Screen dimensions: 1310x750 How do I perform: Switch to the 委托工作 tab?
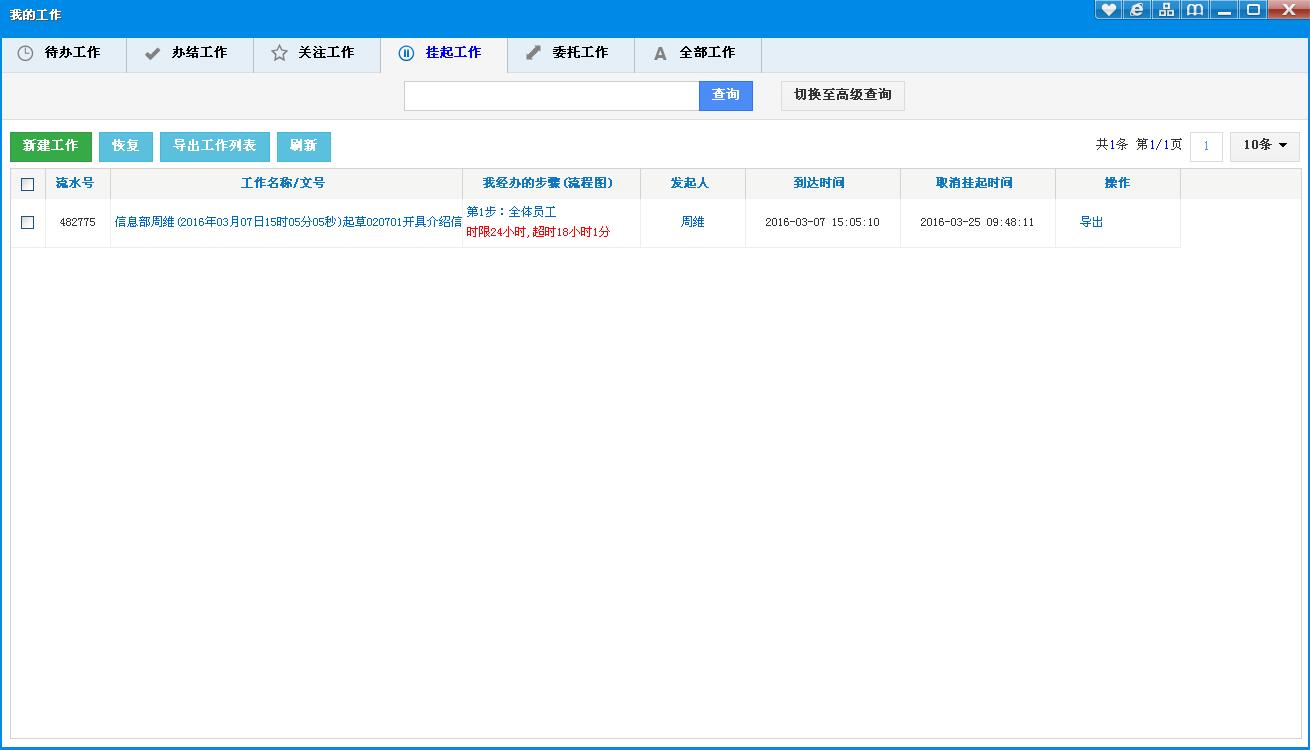pyautogui.click(x=570, y=53)
